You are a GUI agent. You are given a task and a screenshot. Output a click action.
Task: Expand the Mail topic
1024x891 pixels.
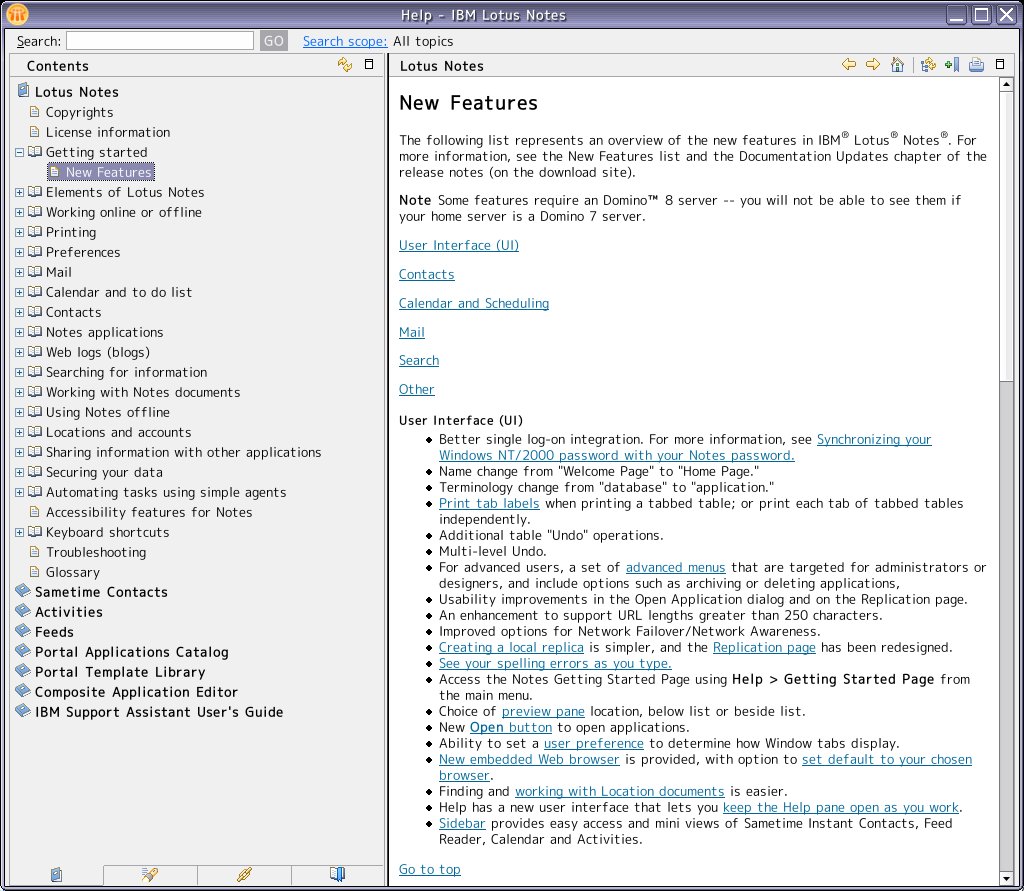tap(20, 272)
